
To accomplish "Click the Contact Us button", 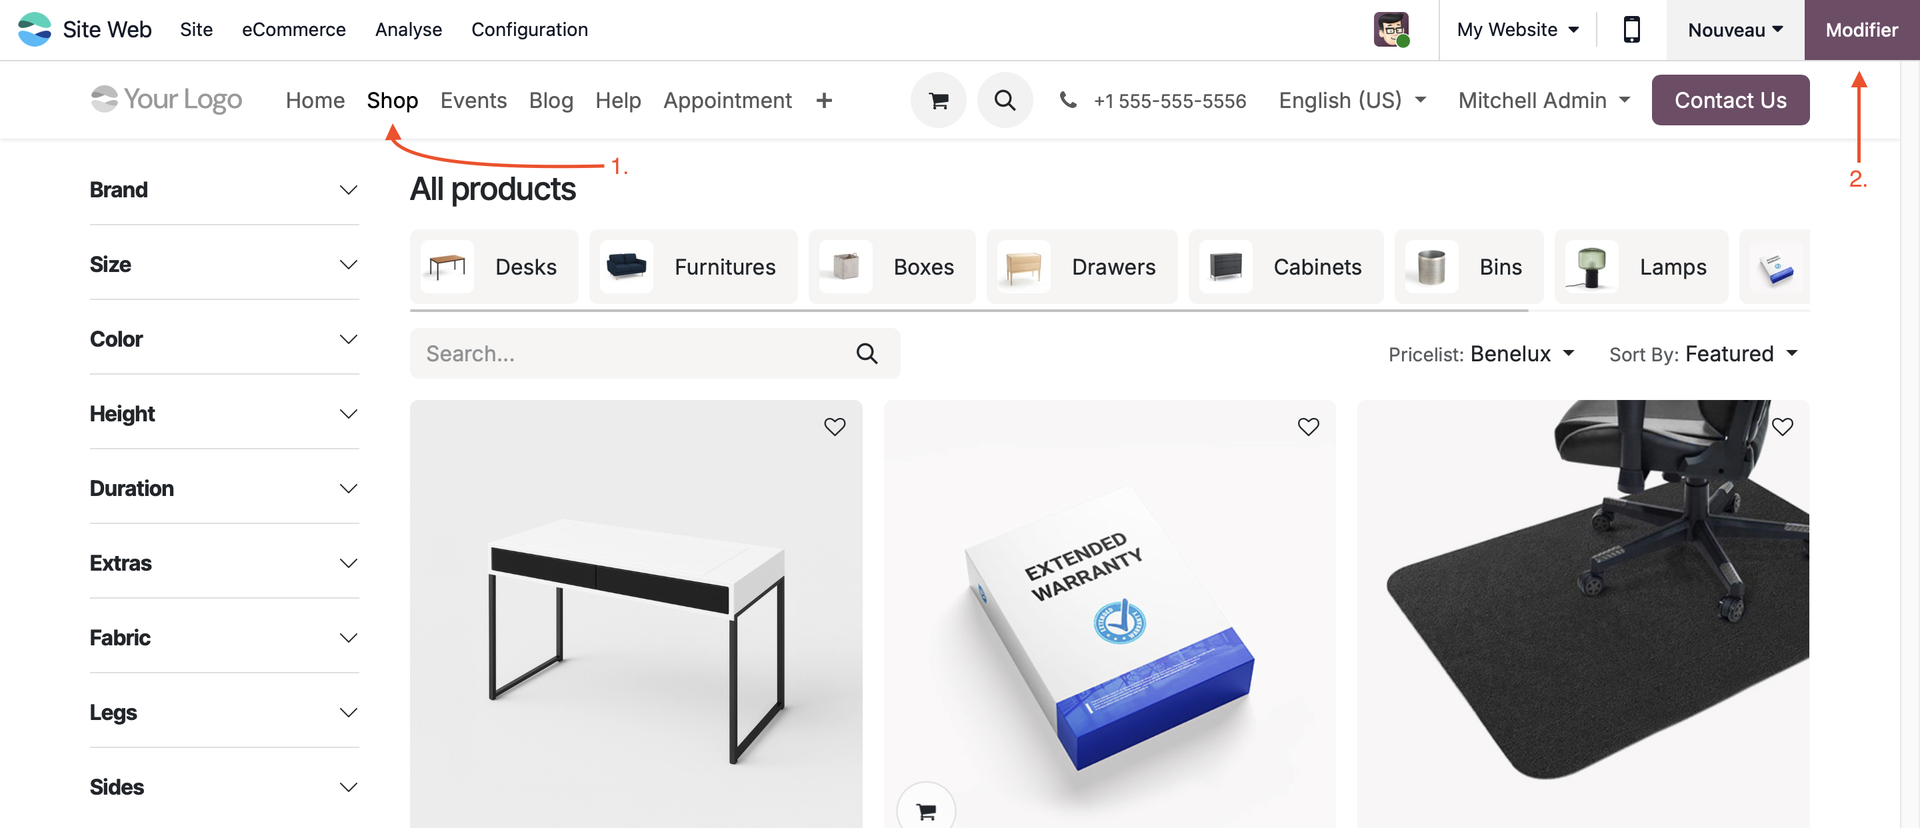I will 1730,100.
